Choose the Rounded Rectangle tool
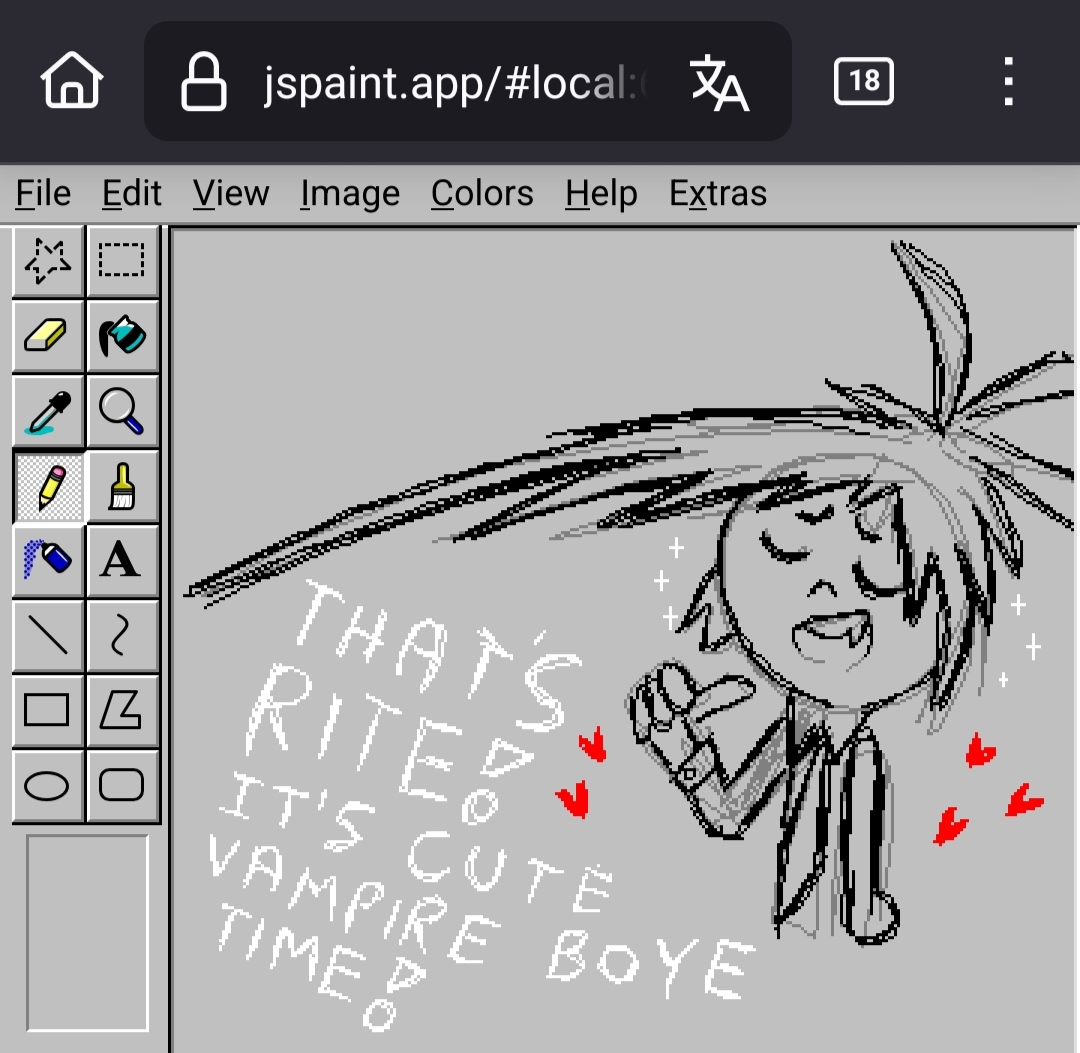The width and height of the screenshot is (1080, 1053). click(x=123, y=787)
